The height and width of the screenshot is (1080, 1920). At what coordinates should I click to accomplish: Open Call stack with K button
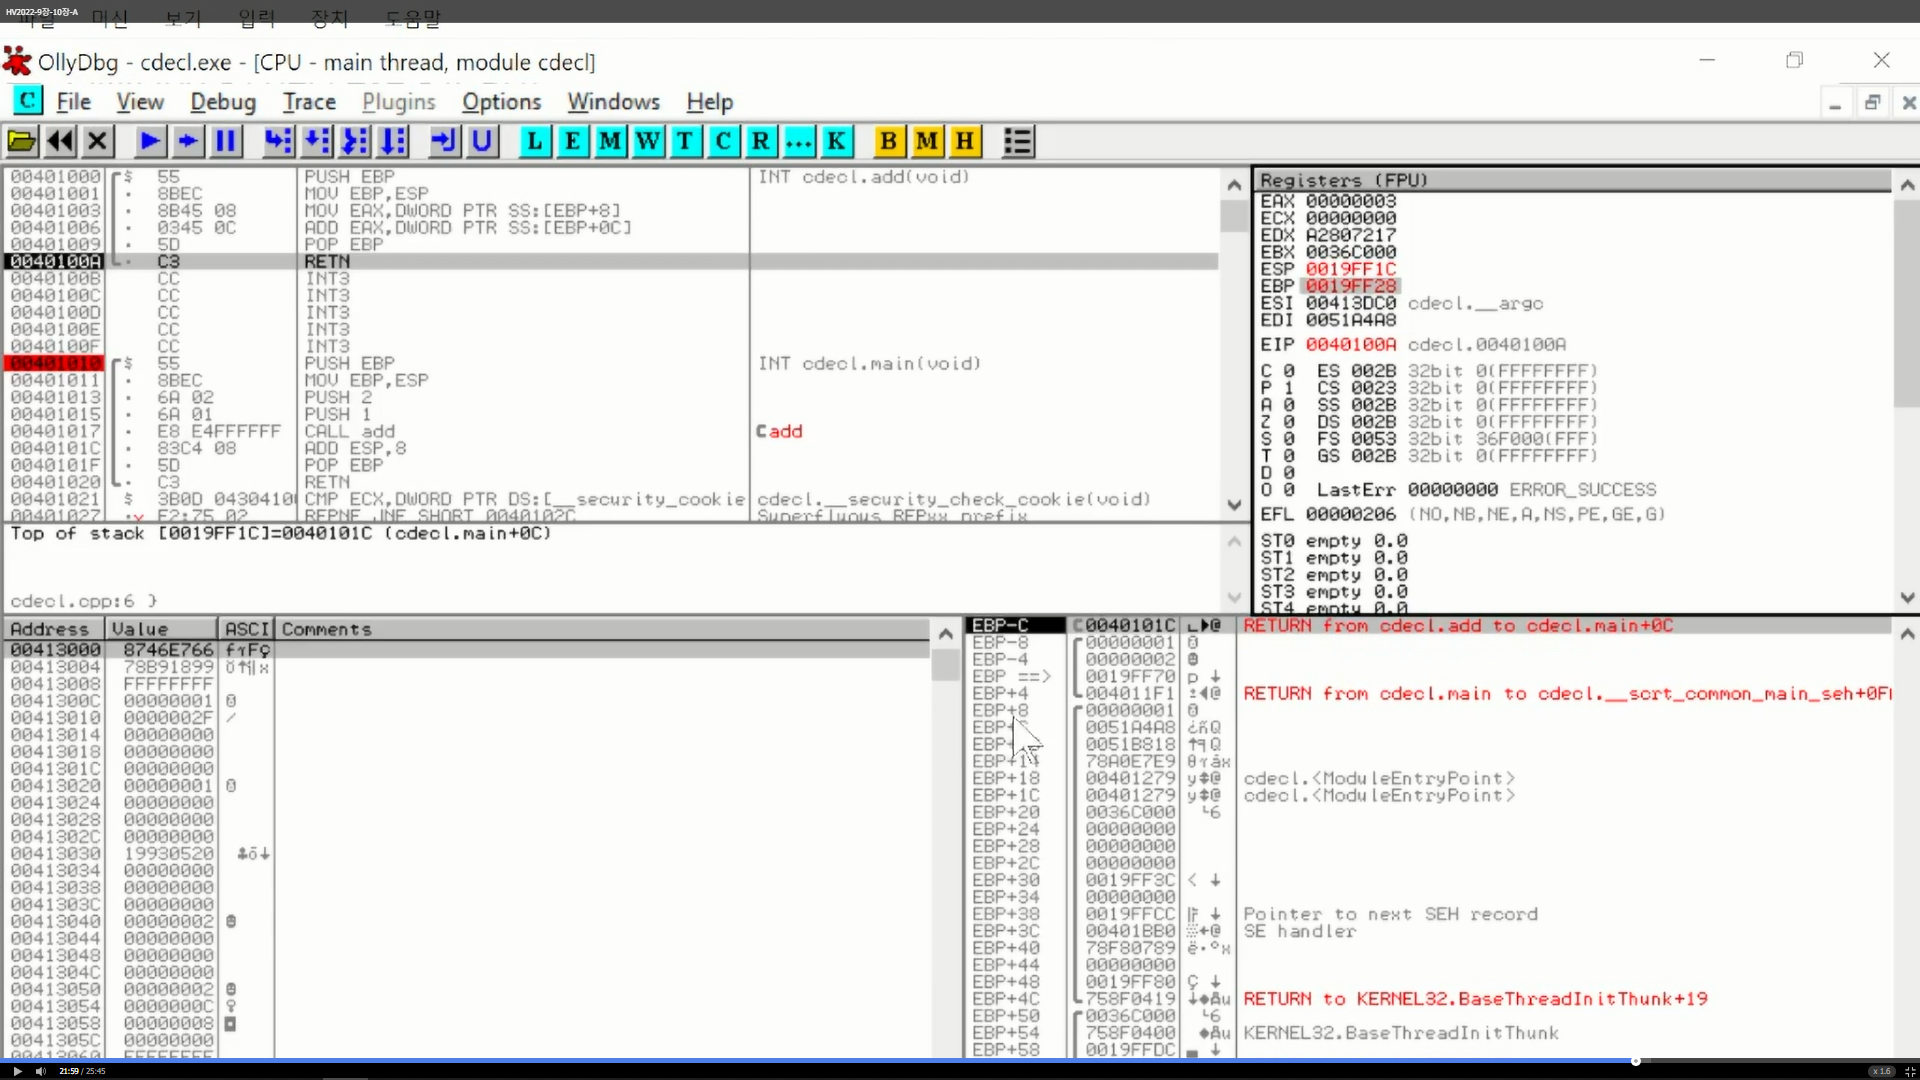pyautogui.click(x=836, y=141)
